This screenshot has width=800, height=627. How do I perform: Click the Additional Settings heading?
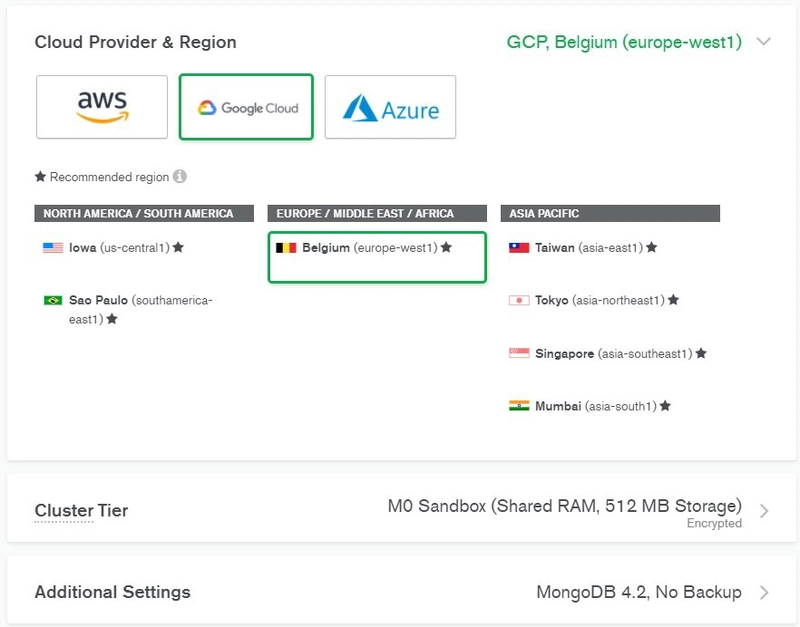click(112, 592)
